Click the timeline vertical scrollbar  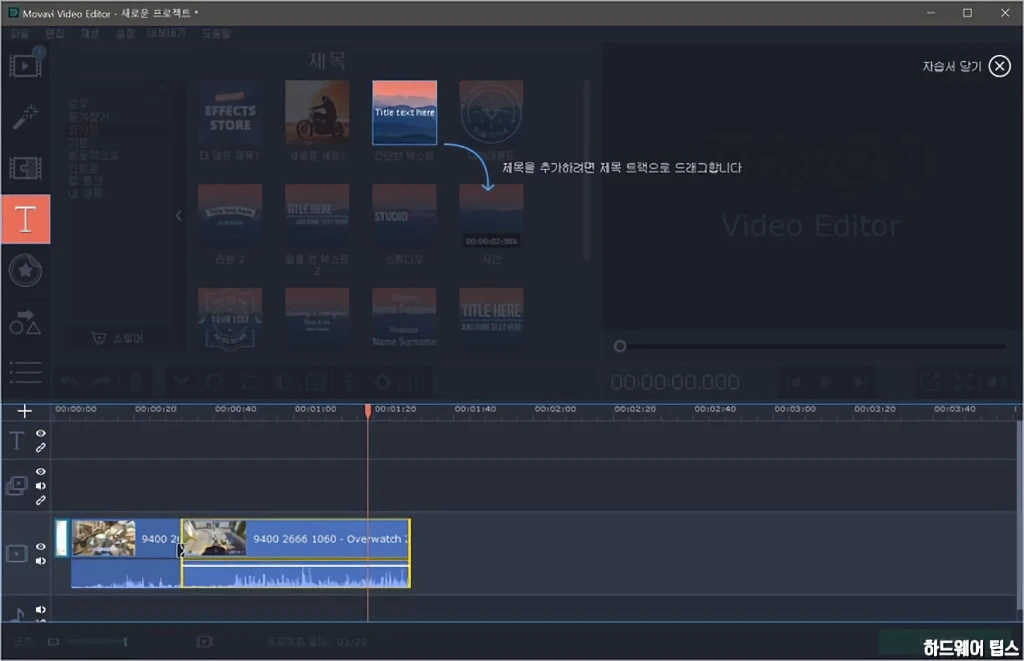1019,516
